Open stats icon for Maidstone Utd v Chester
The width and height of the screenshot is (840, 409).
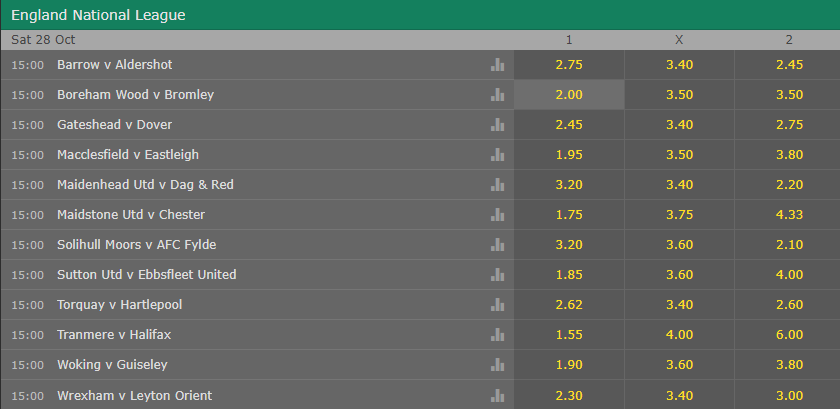497,215
